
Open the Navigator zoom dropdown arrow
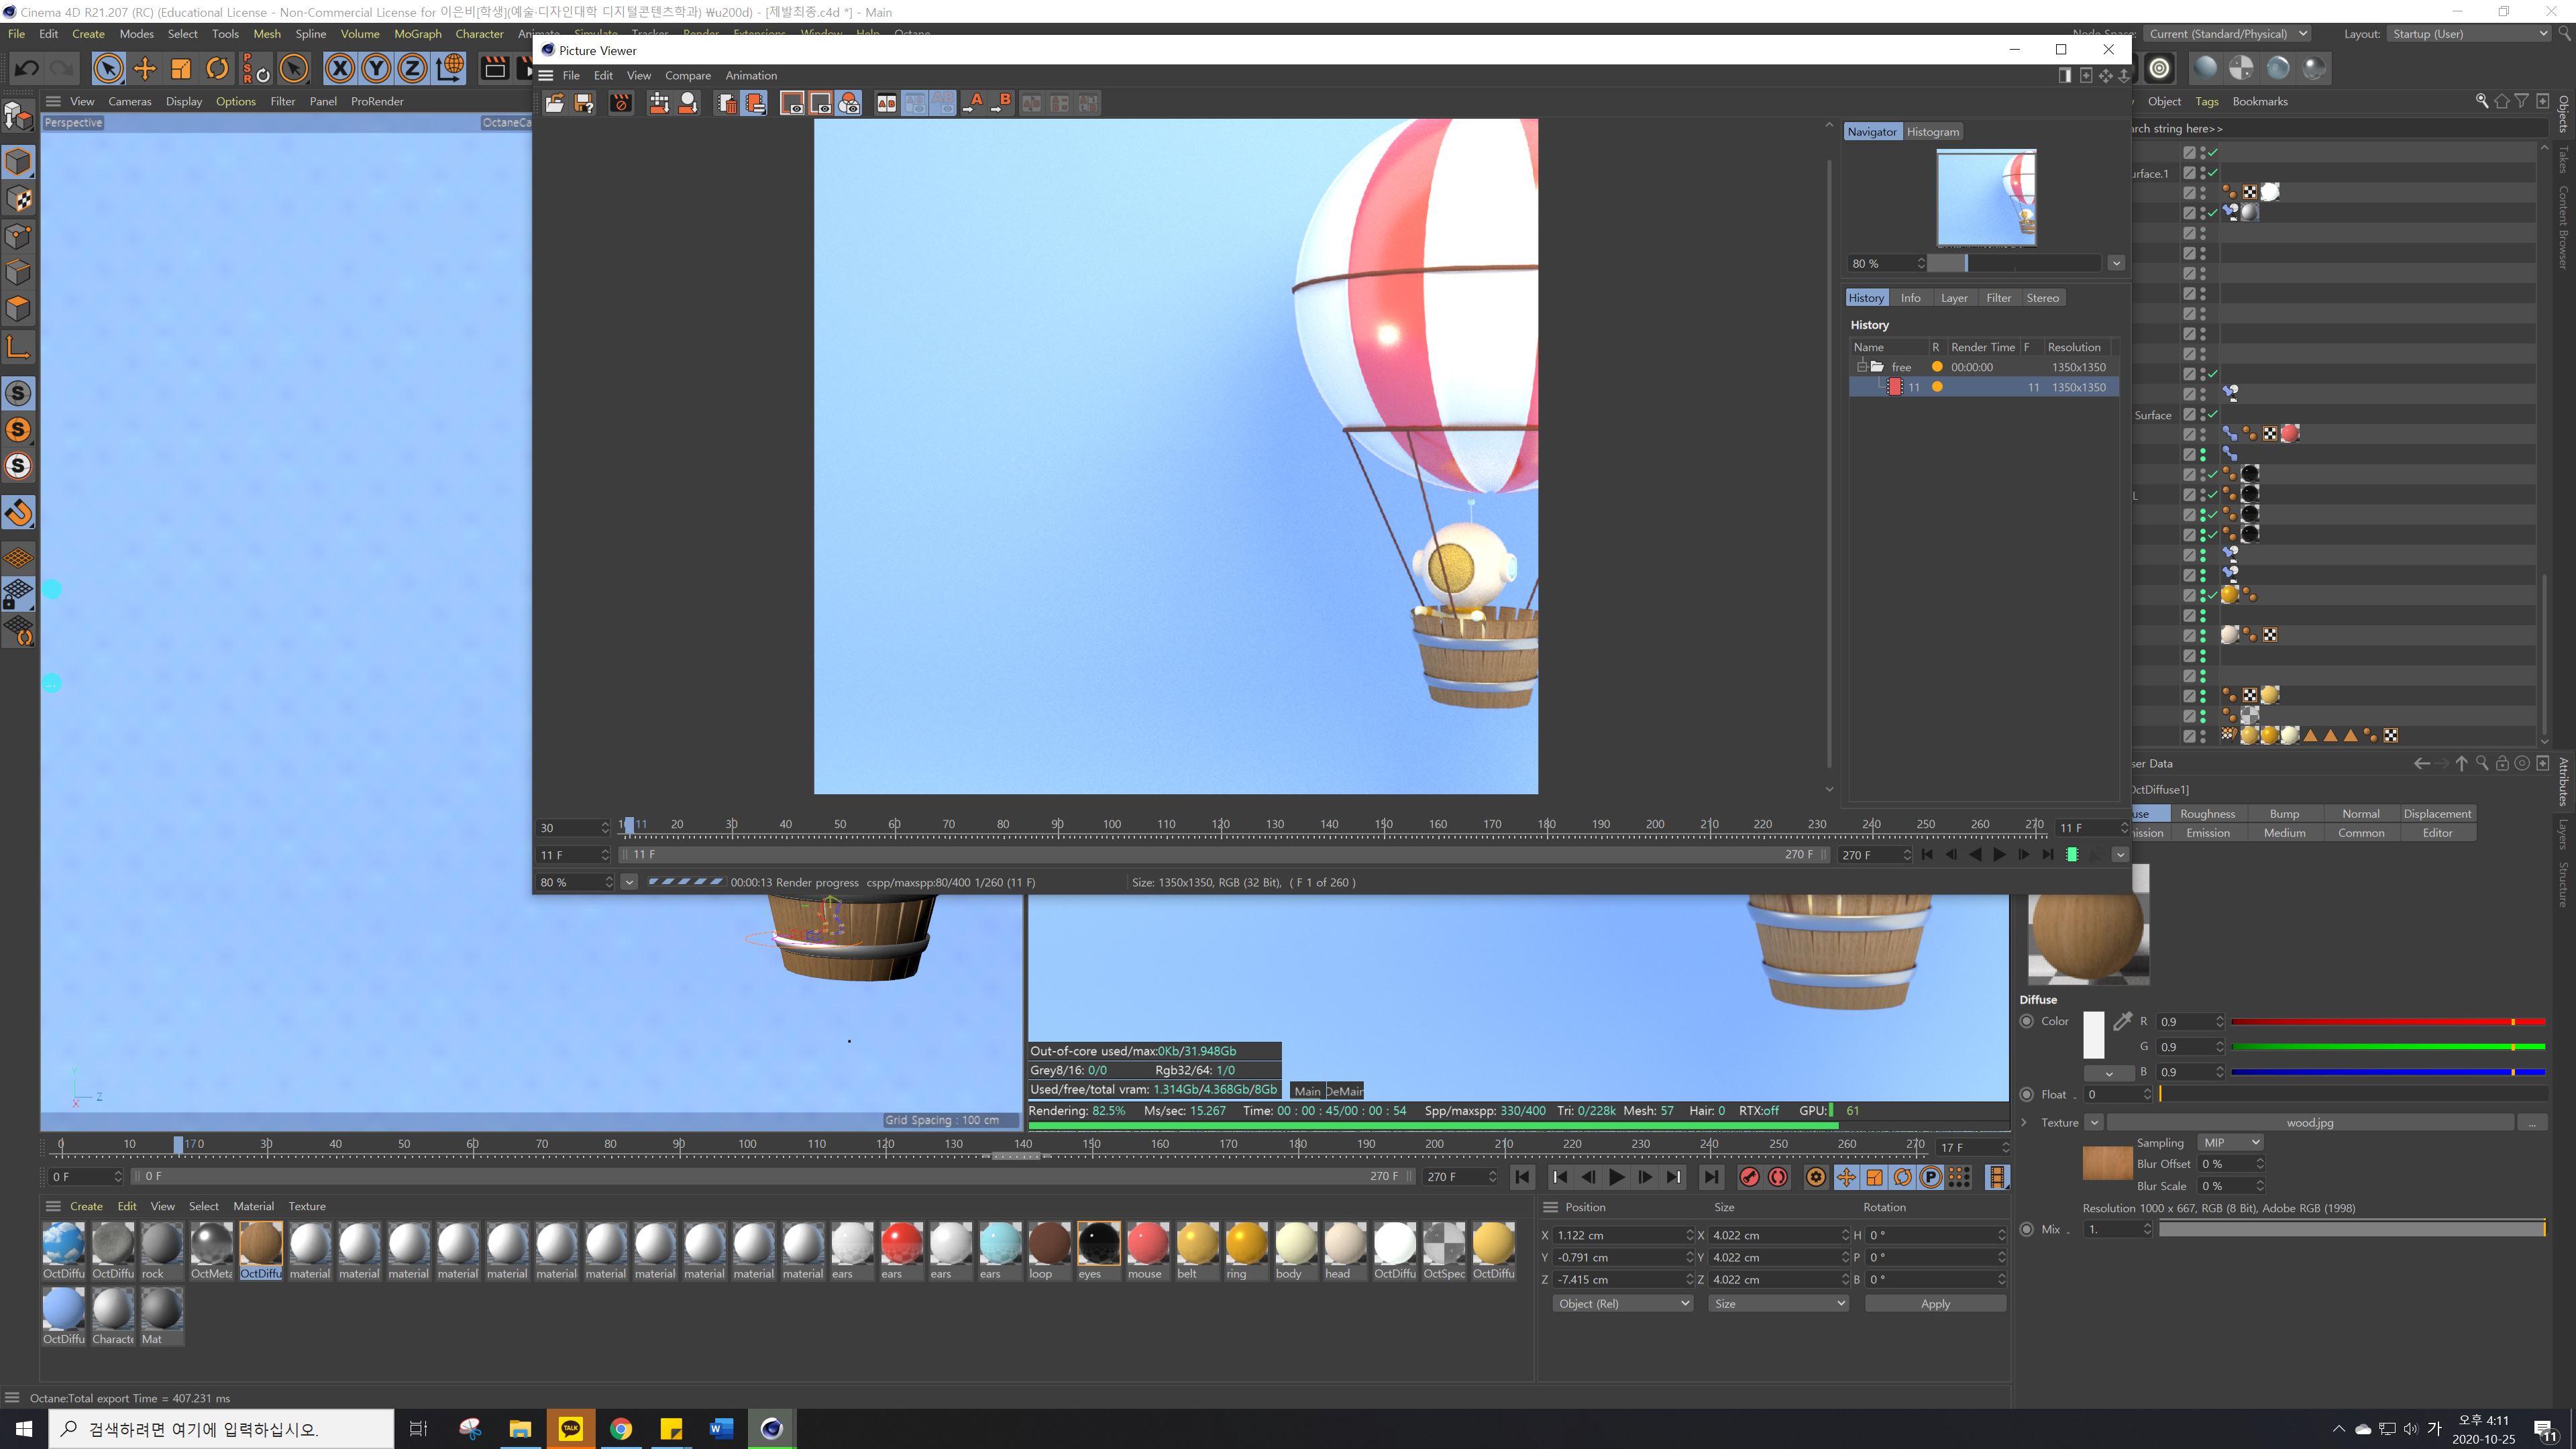[x=2116, y=263]
